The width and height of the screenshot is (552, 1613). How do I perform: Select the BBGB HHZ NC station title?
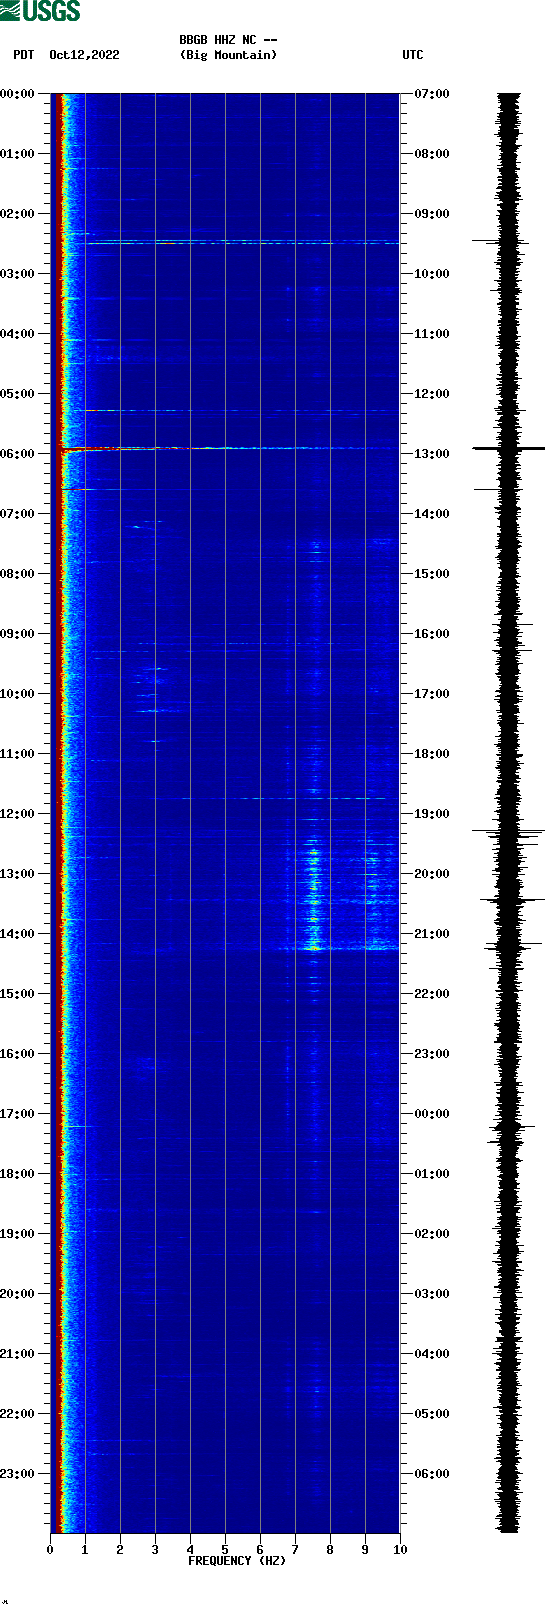point(228,40)
